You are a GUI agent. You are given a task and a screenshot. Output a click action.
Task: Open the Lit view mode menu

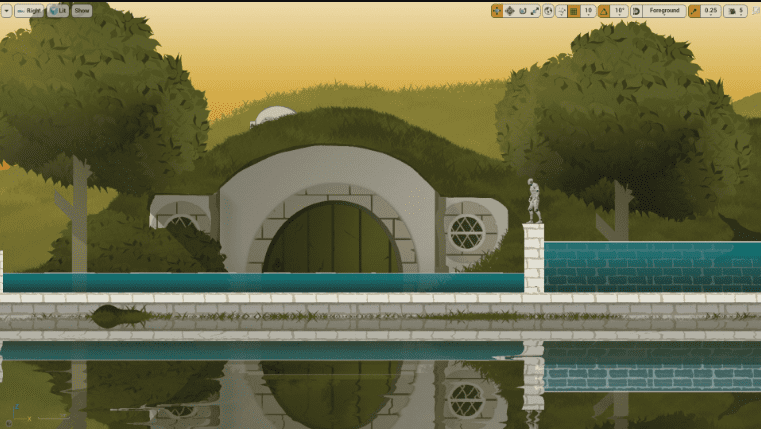58,11
